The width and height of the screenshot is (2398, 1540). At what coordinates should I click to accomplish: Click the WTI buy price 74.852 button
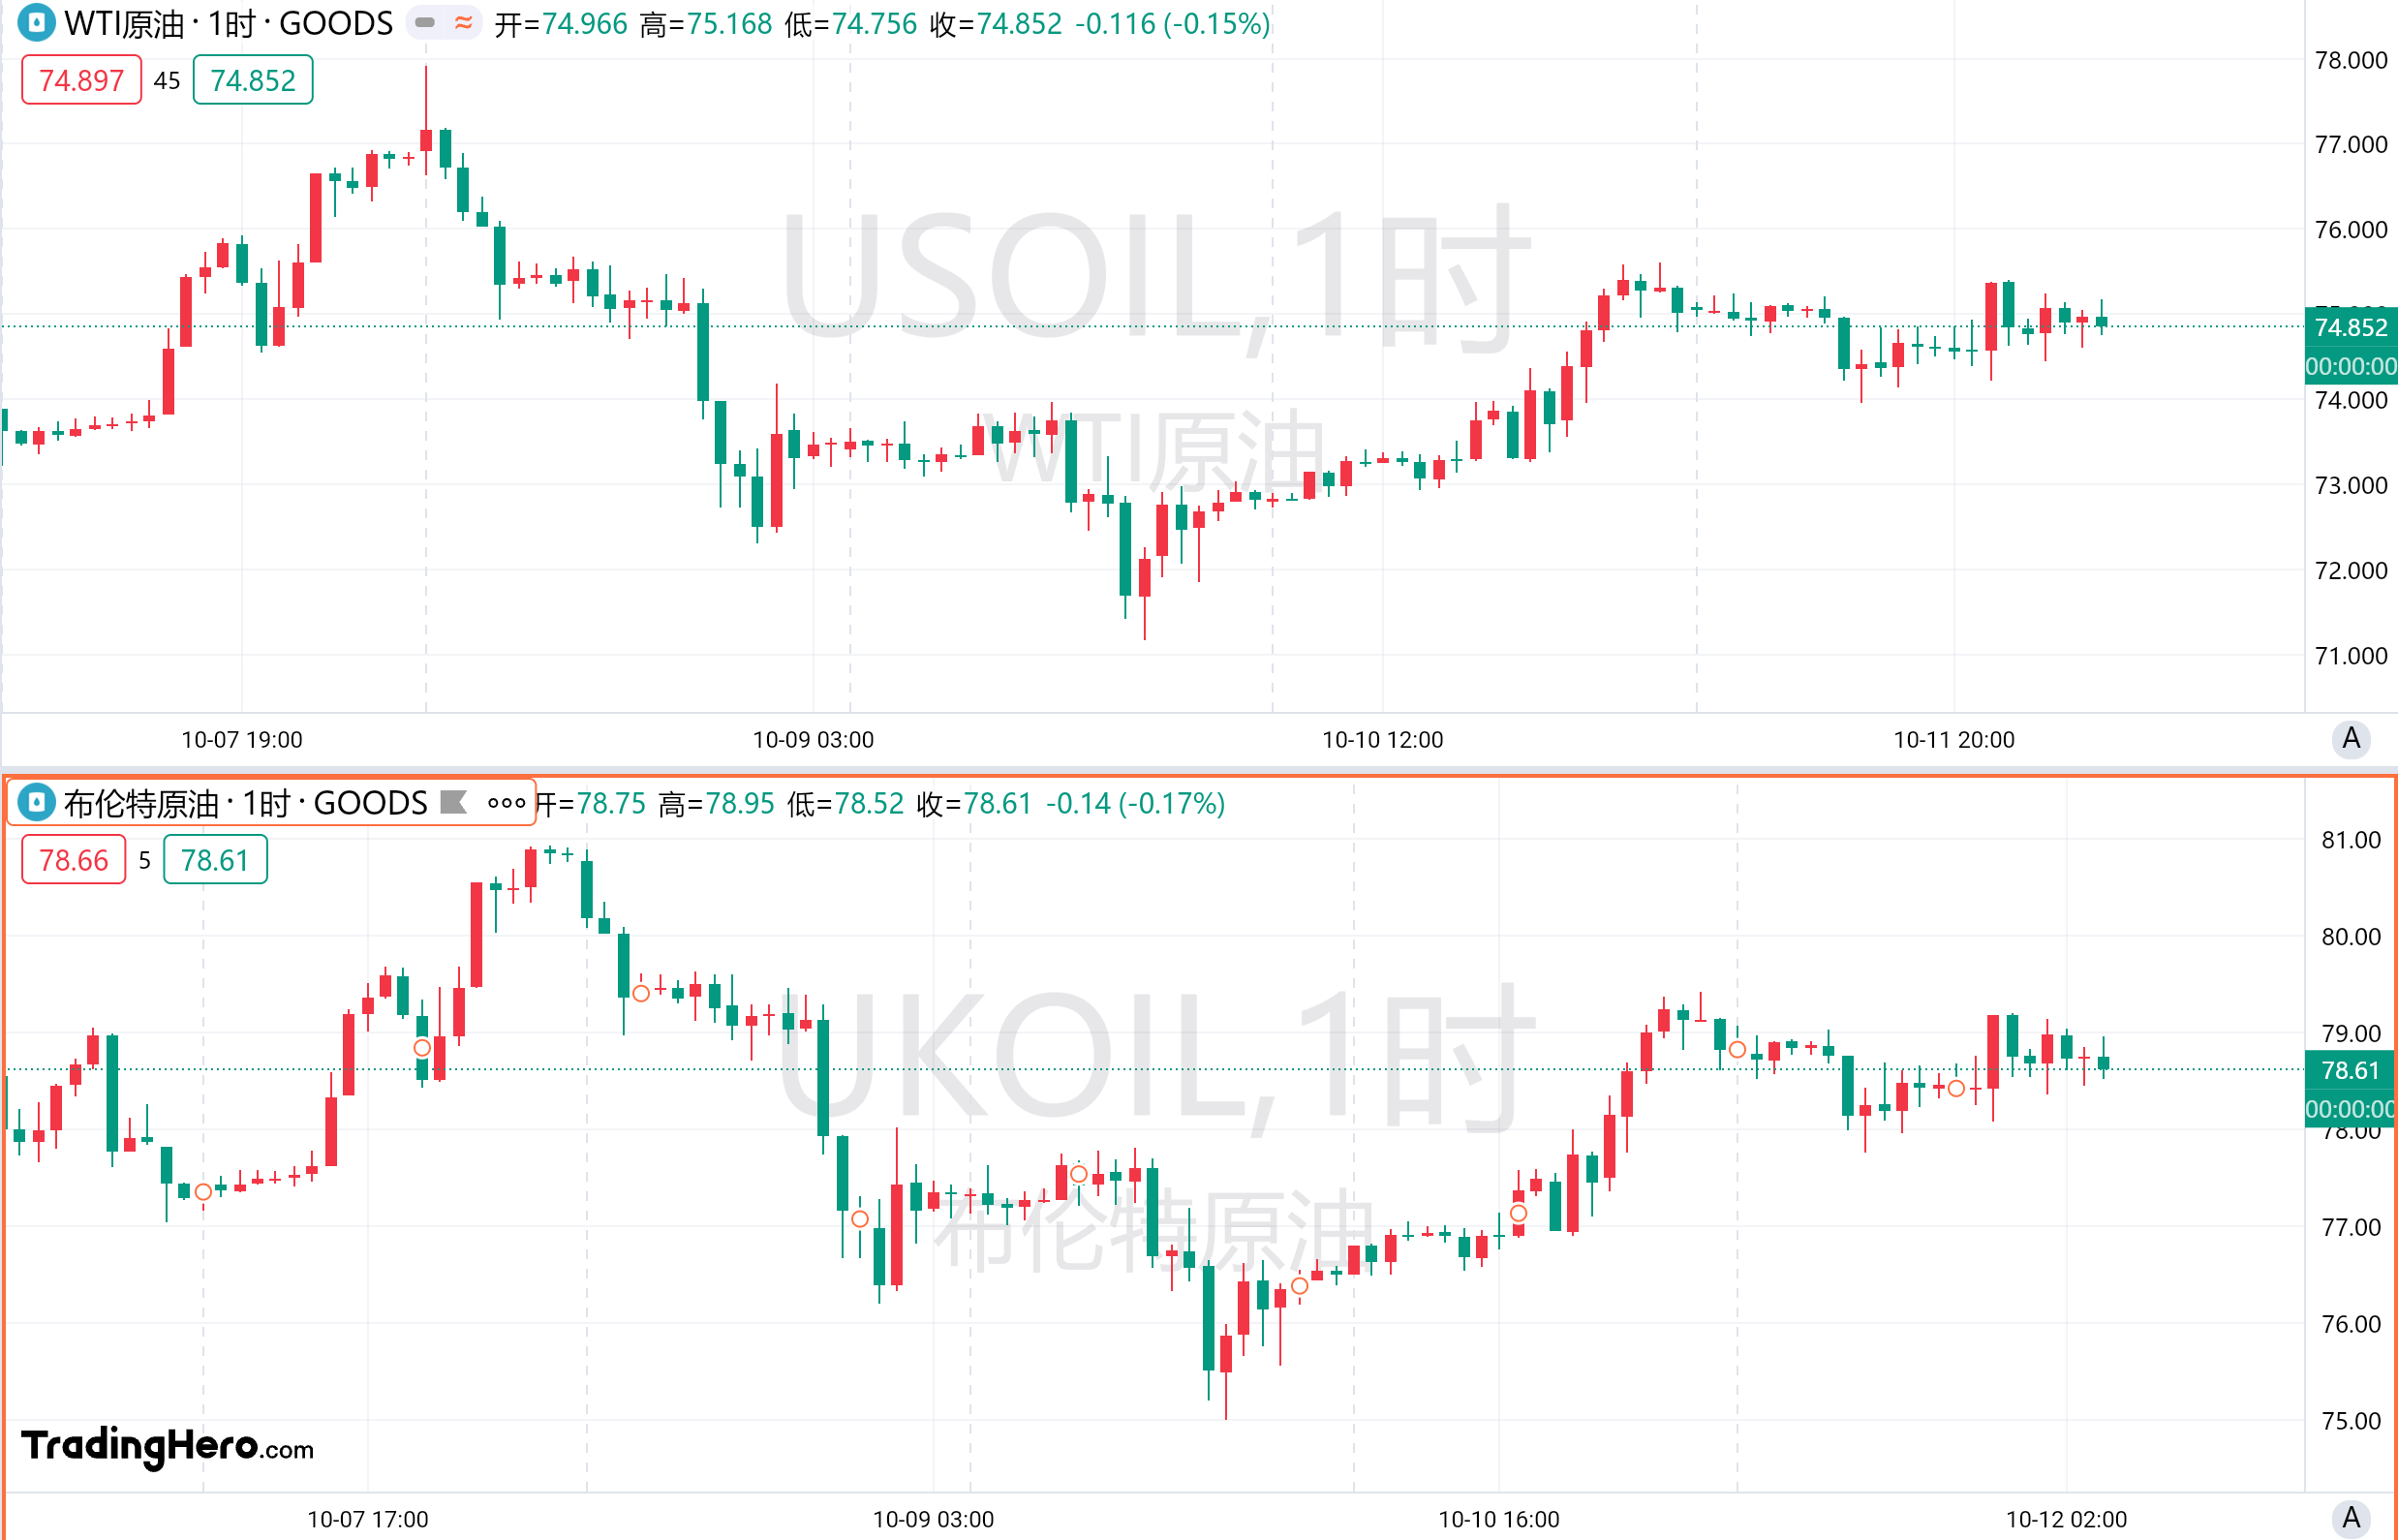[252, 80]
